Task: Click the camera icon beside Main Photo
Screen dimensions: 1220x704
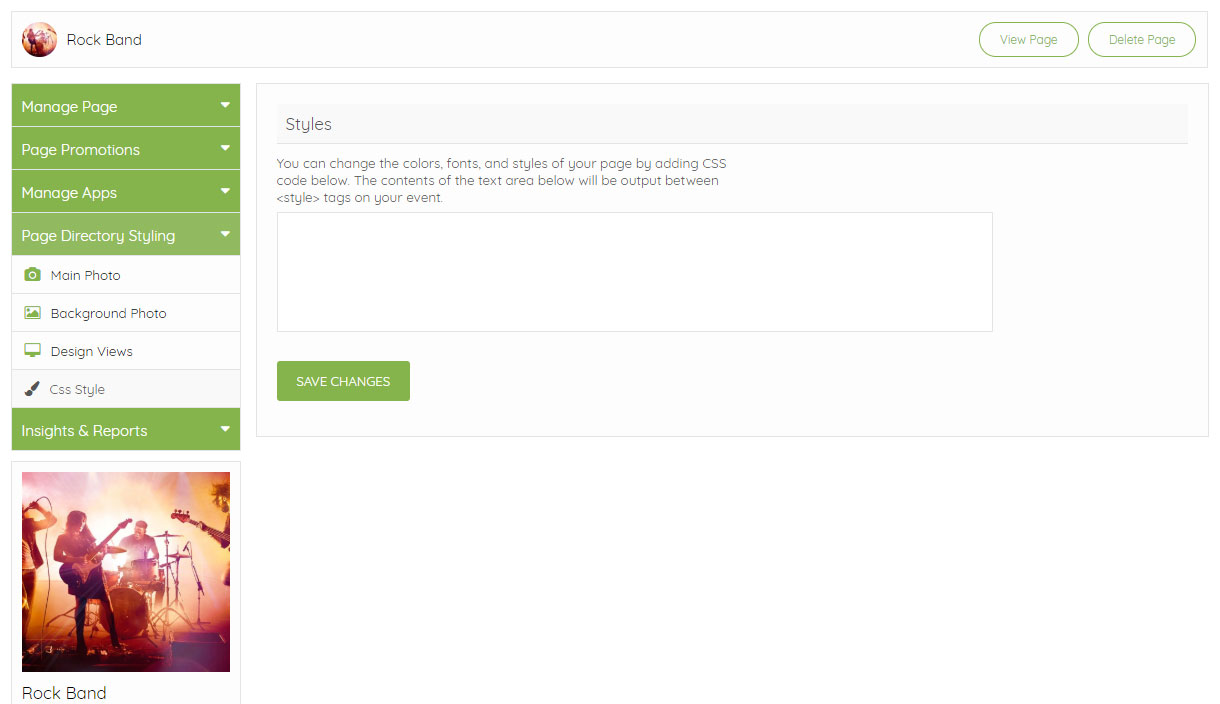Action: (32, 275)
